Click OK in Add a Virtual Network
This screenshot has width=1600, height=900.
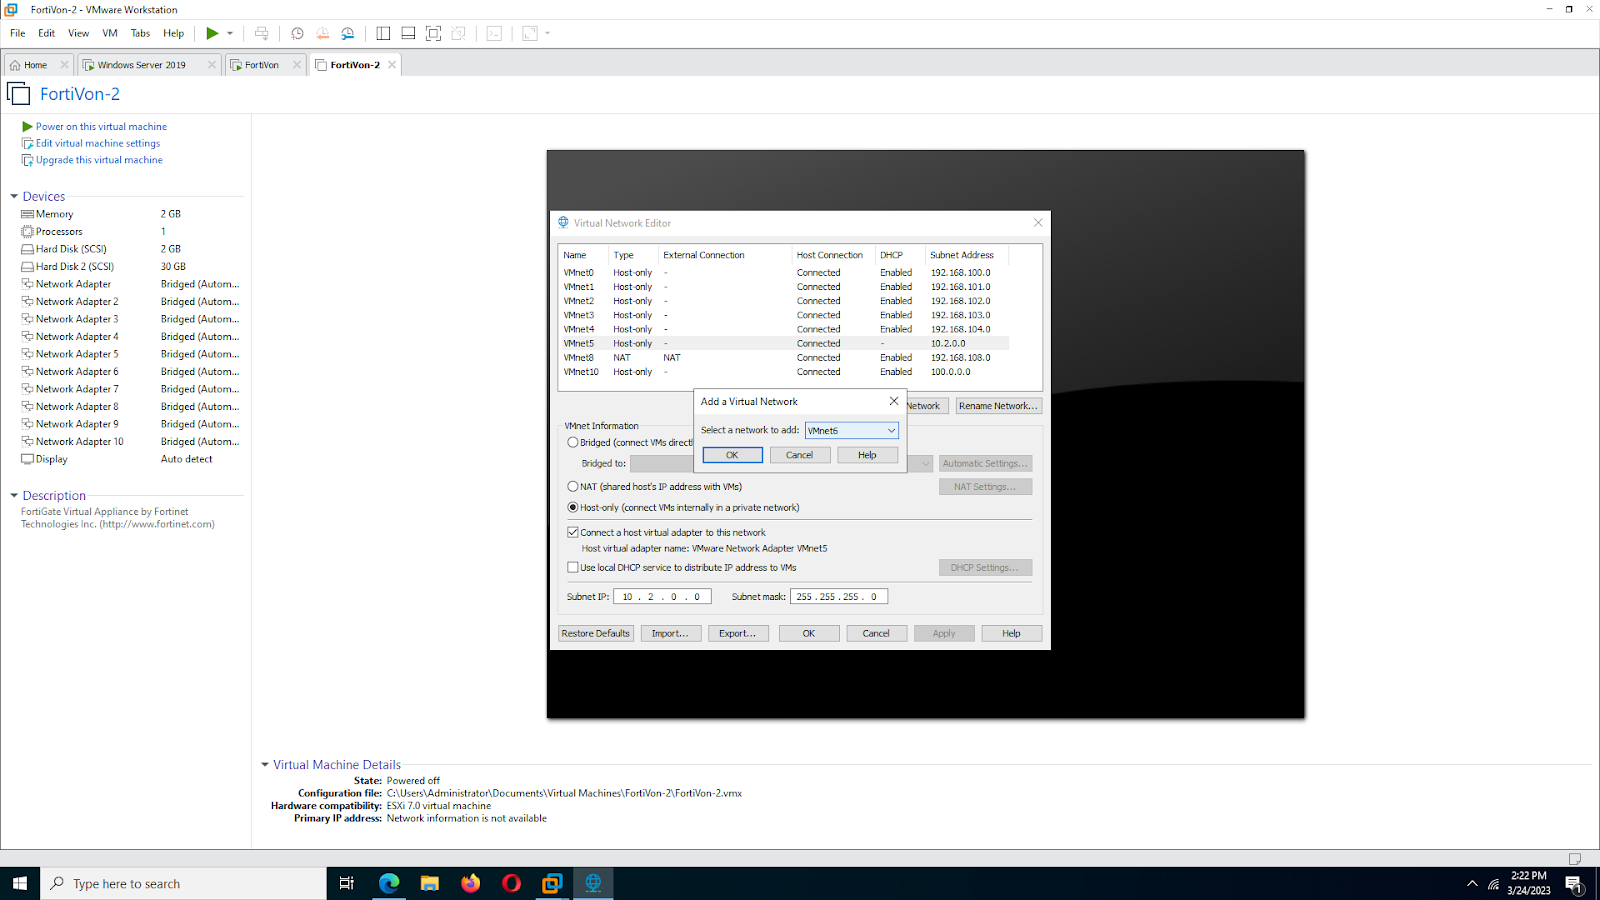(x=732, y=455)
